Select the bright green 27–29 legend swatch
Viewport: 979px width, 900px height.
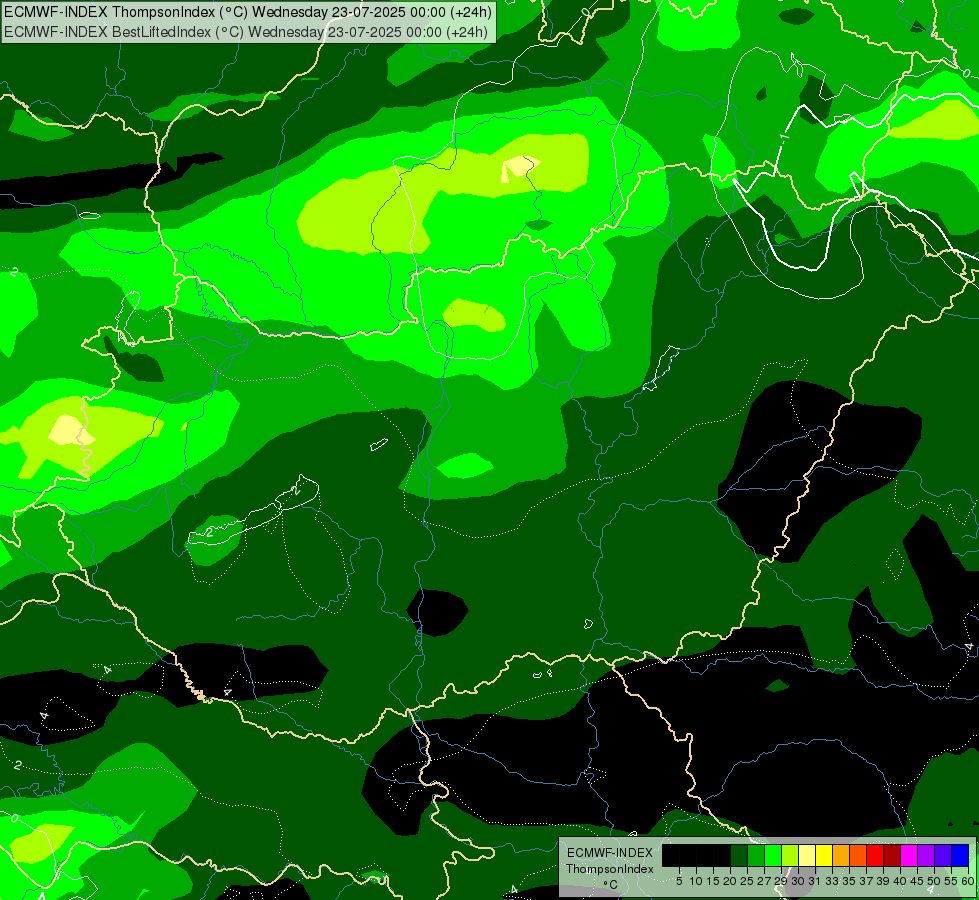click(x=774, y=855)
